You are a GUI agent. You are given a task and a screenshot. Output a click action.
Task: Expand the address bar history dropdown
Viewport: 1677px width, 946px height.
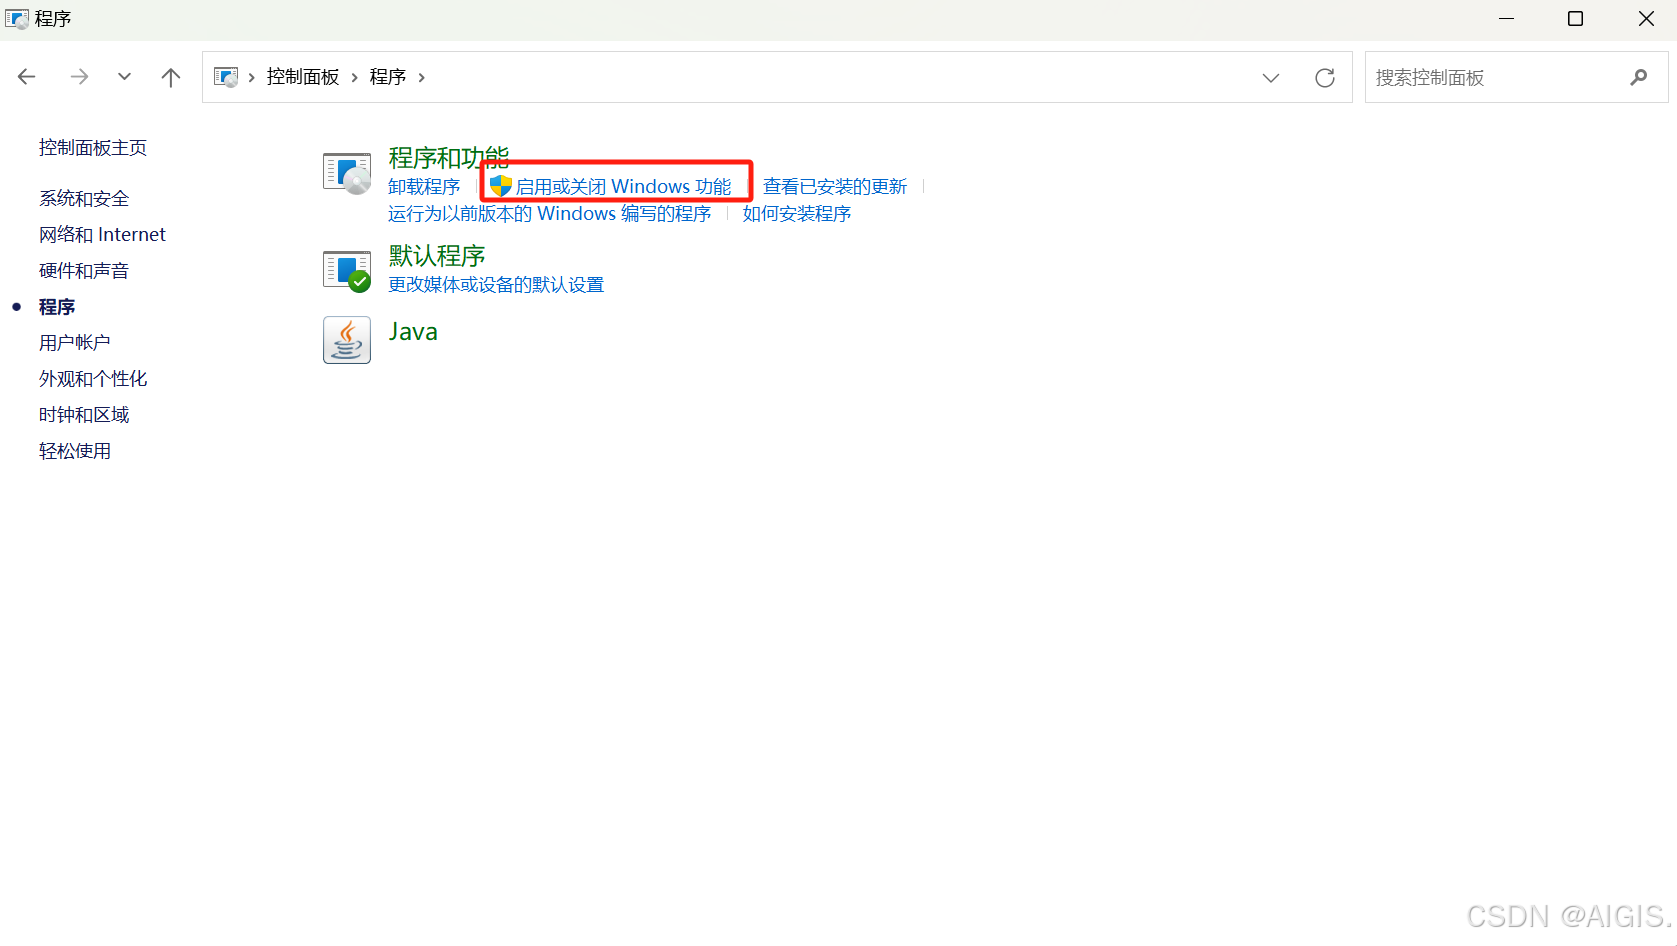1271,77
